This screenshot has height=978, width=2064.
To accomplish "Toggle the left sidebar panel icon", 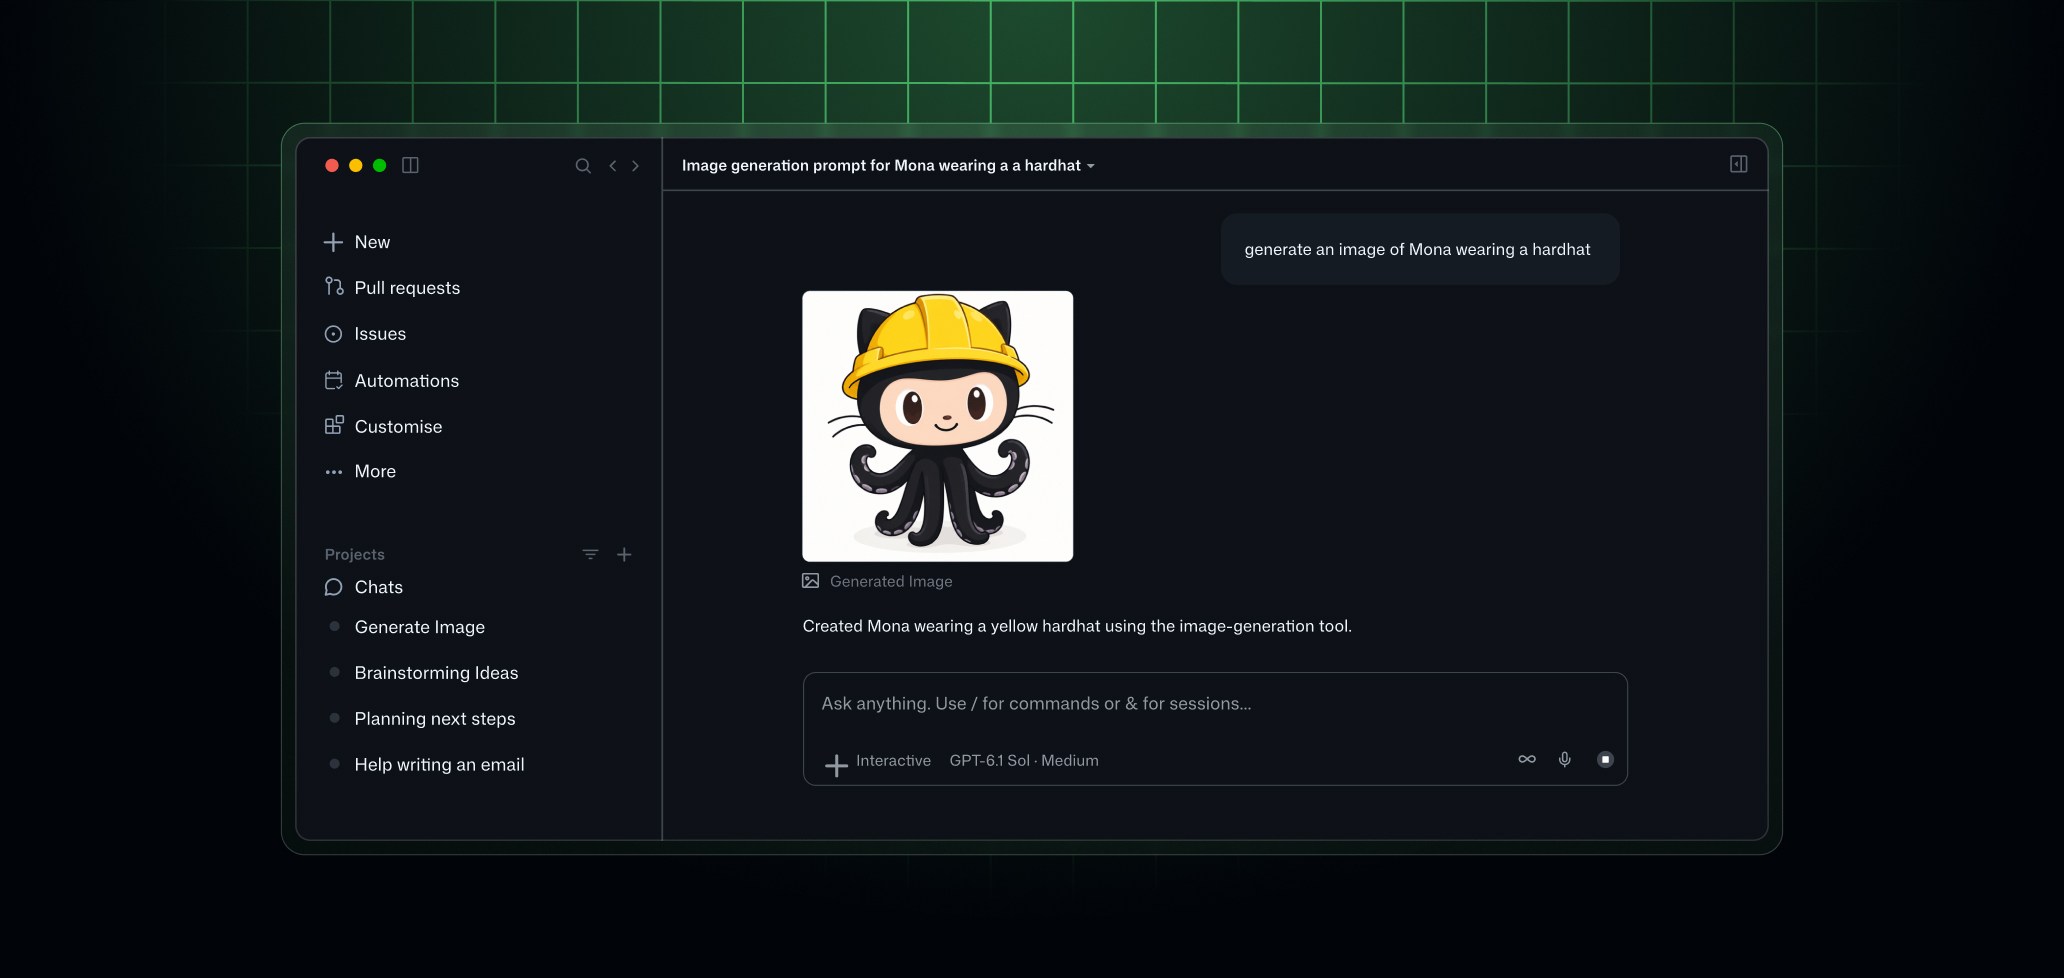I will tap(410, 165).
